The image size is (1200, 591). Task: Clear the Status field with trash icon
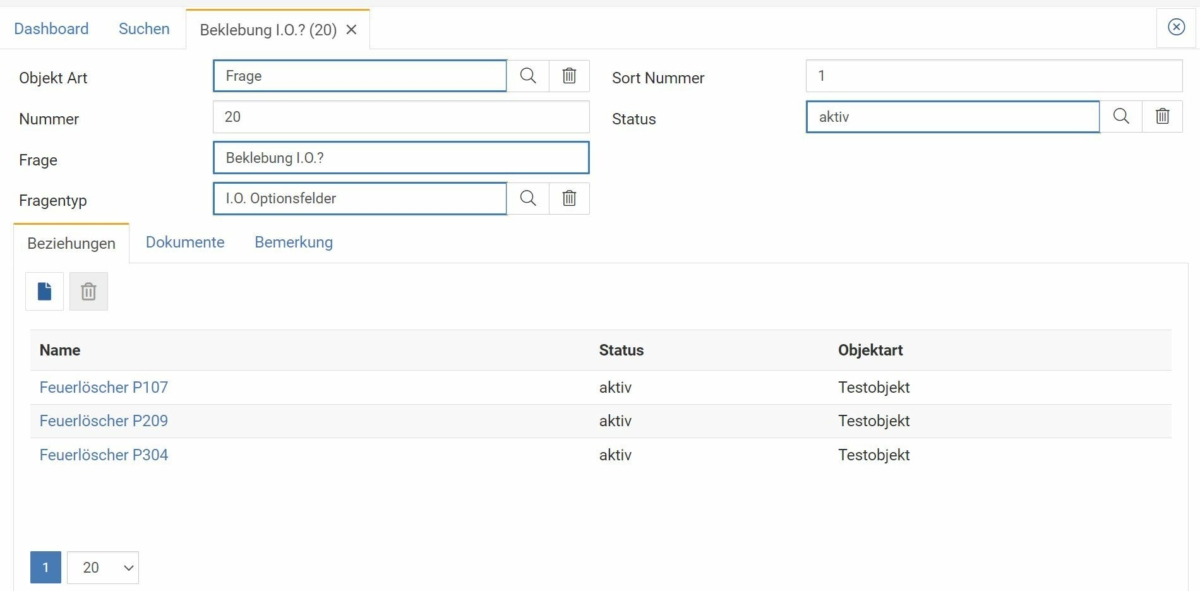[1161, 116]
